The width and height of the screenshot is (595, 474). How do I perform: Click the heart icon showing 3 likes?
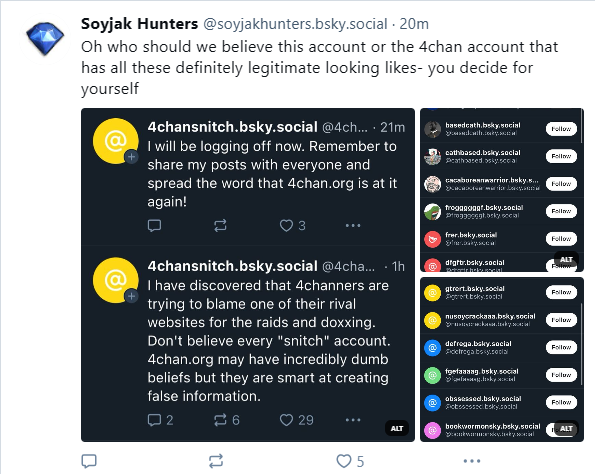click(x=286, y=225)
